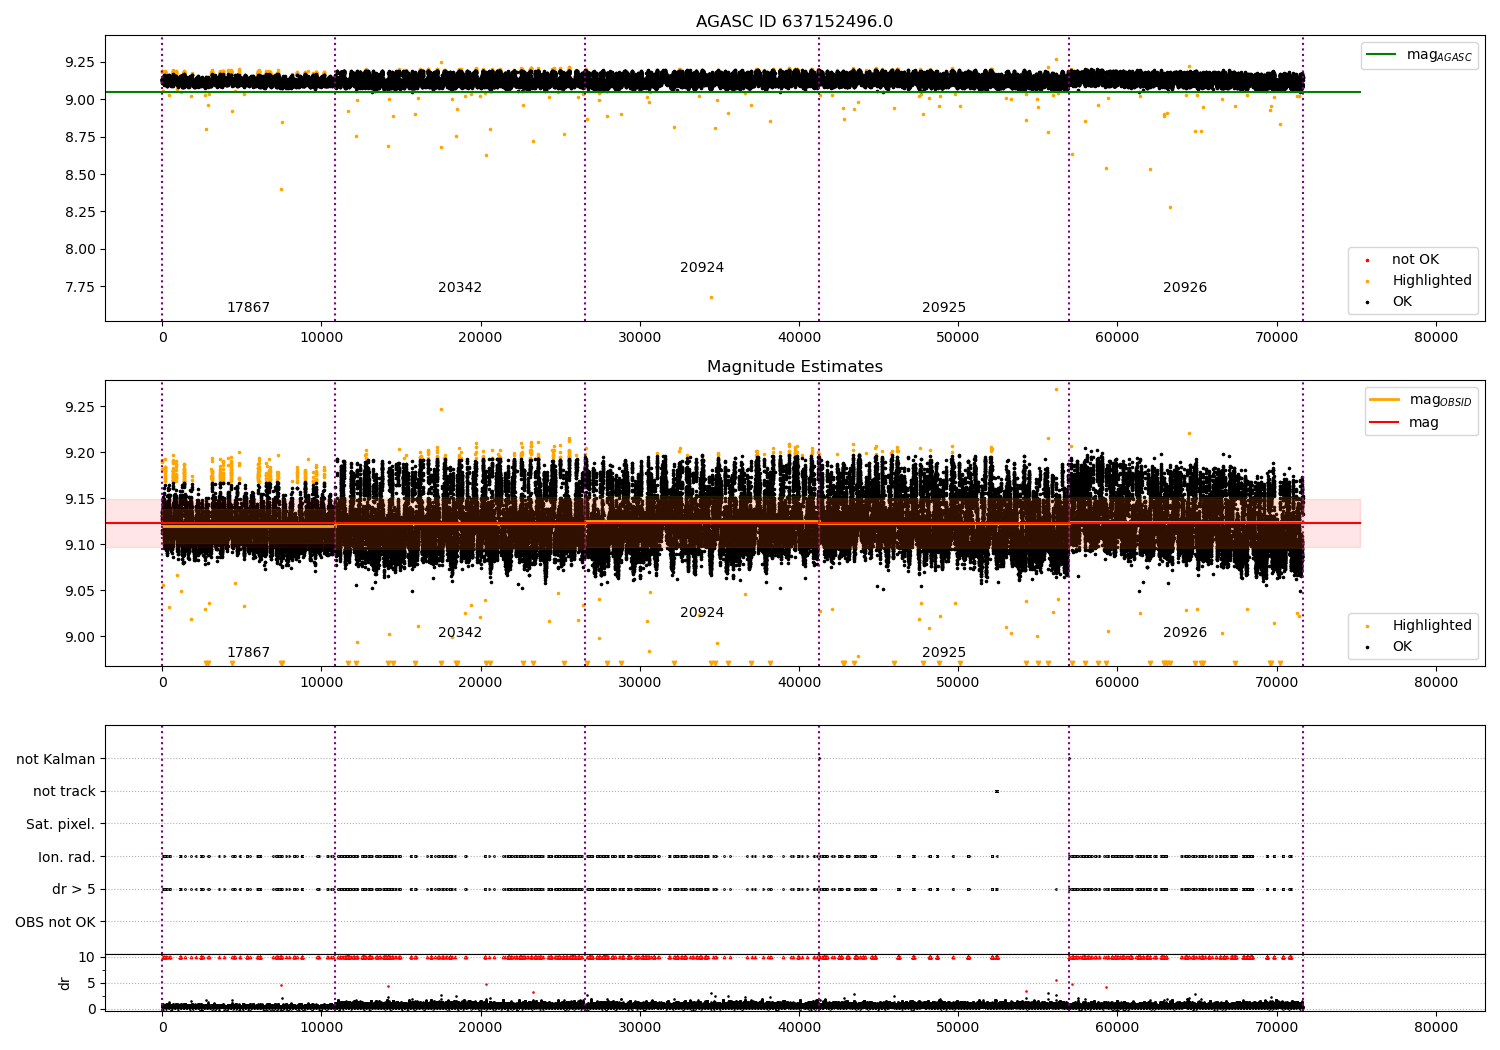Click 'Highlighted' legend entry in the top plot
Image resolution: width=1500 pixels, height=1050 pixels.
coord(1418,281)
